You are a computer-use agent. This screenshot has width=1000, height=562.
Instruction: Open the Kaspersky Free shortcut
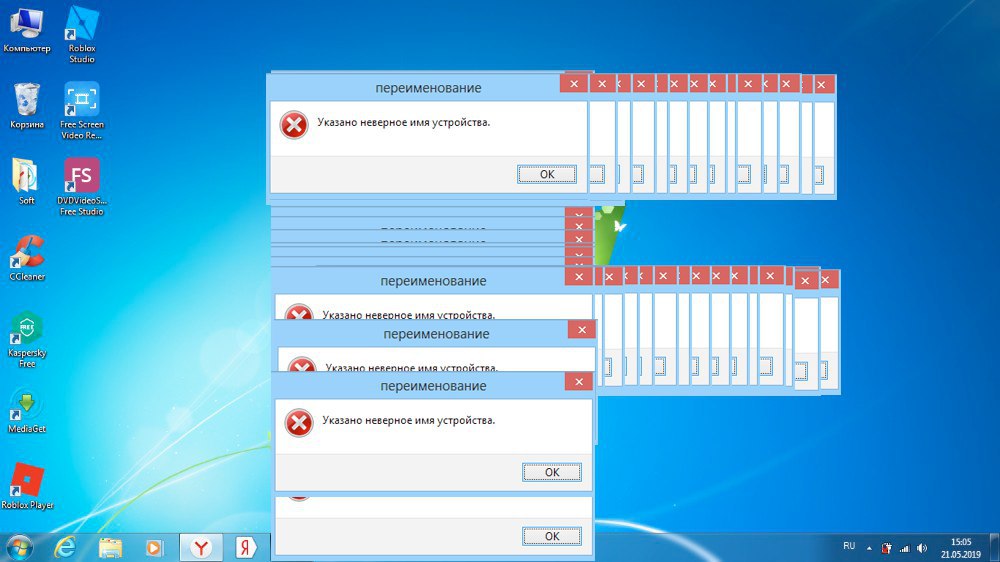(x=27, y=329)
